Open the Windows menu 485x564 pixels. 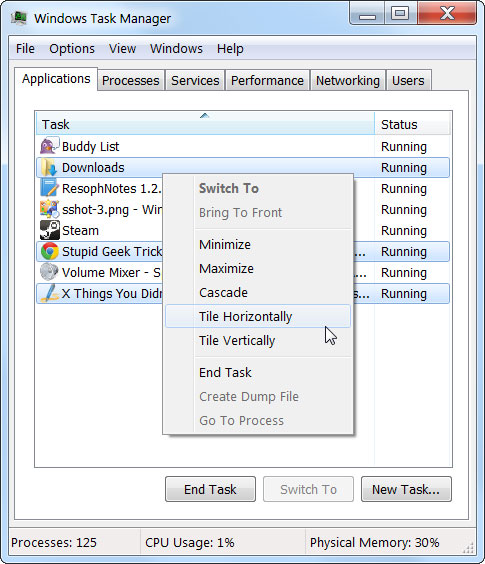coord(176,49)
